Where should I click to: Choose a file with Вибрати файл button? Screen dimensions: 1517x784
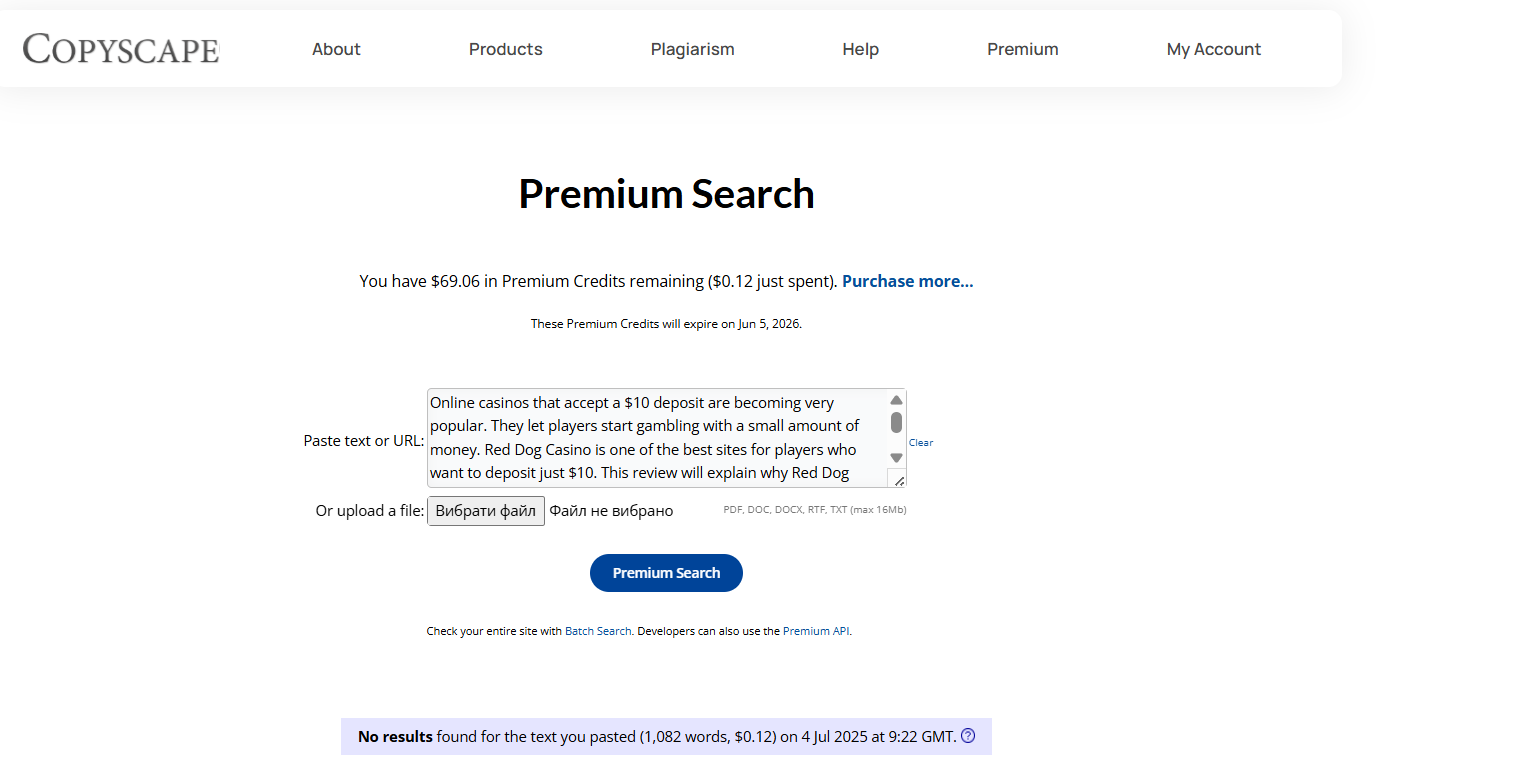point(486,511)
